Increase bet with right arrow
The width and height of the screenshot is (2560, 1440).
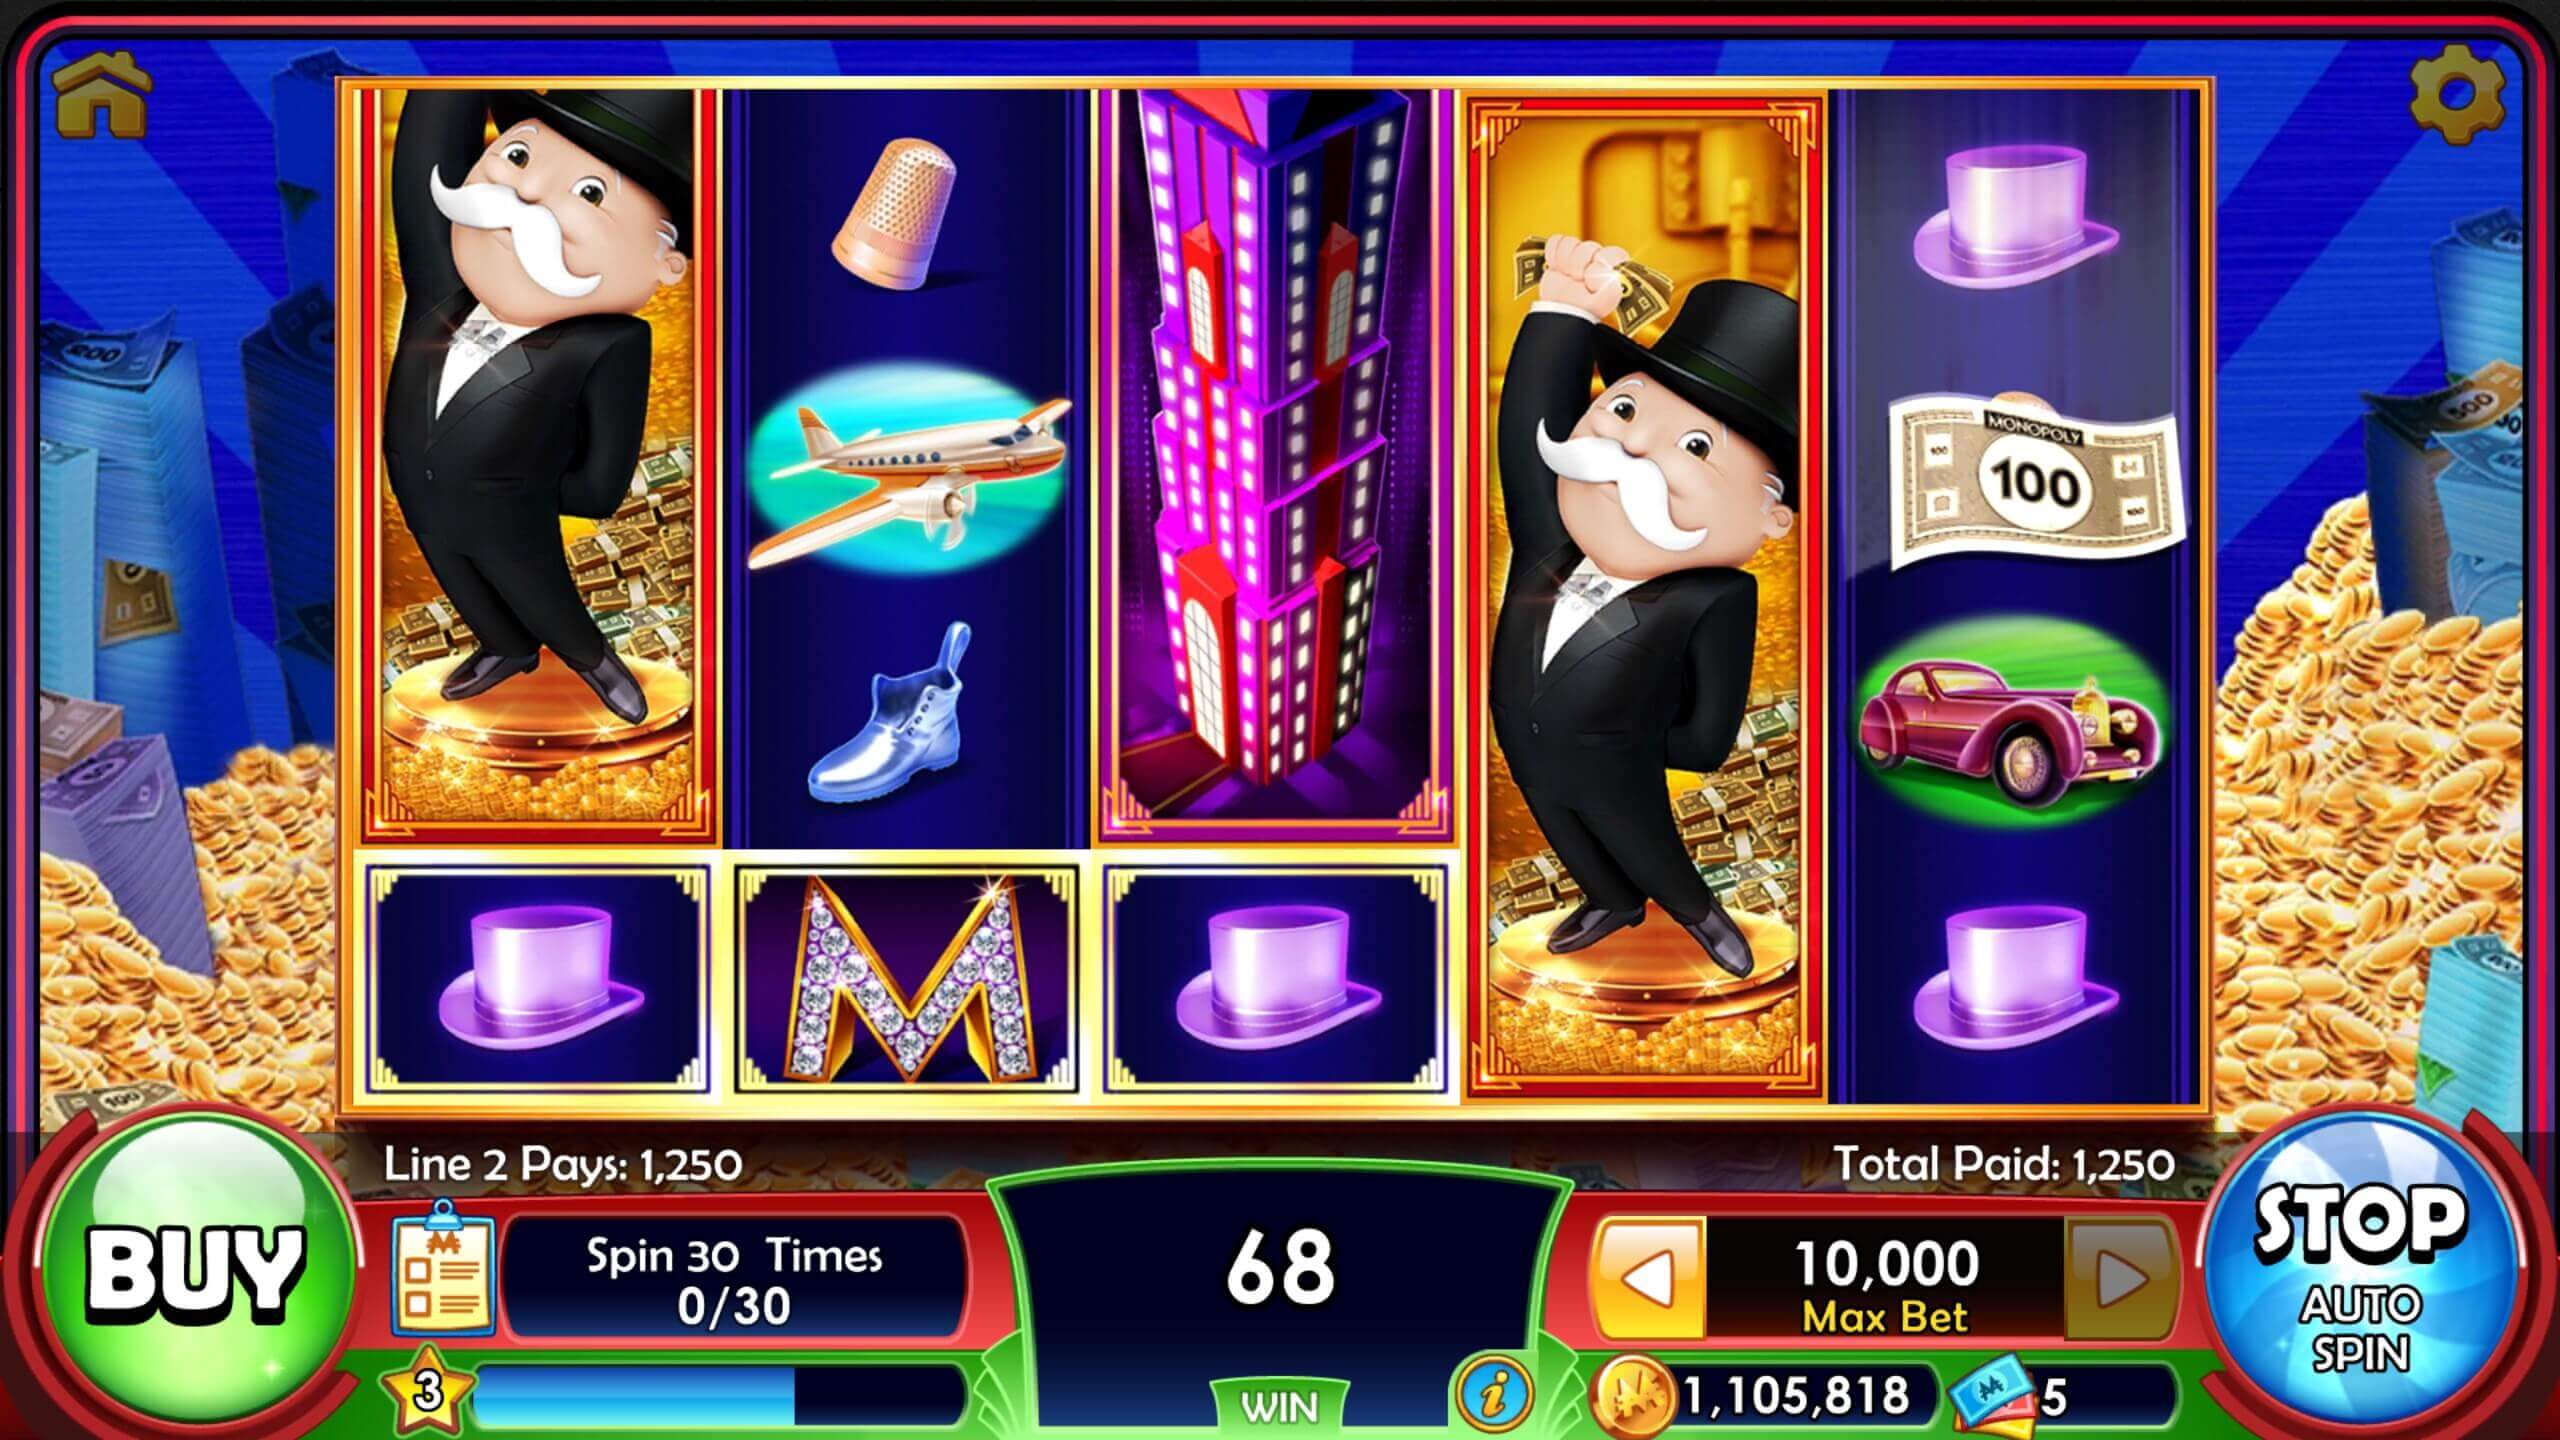tap(2120, 1277)
